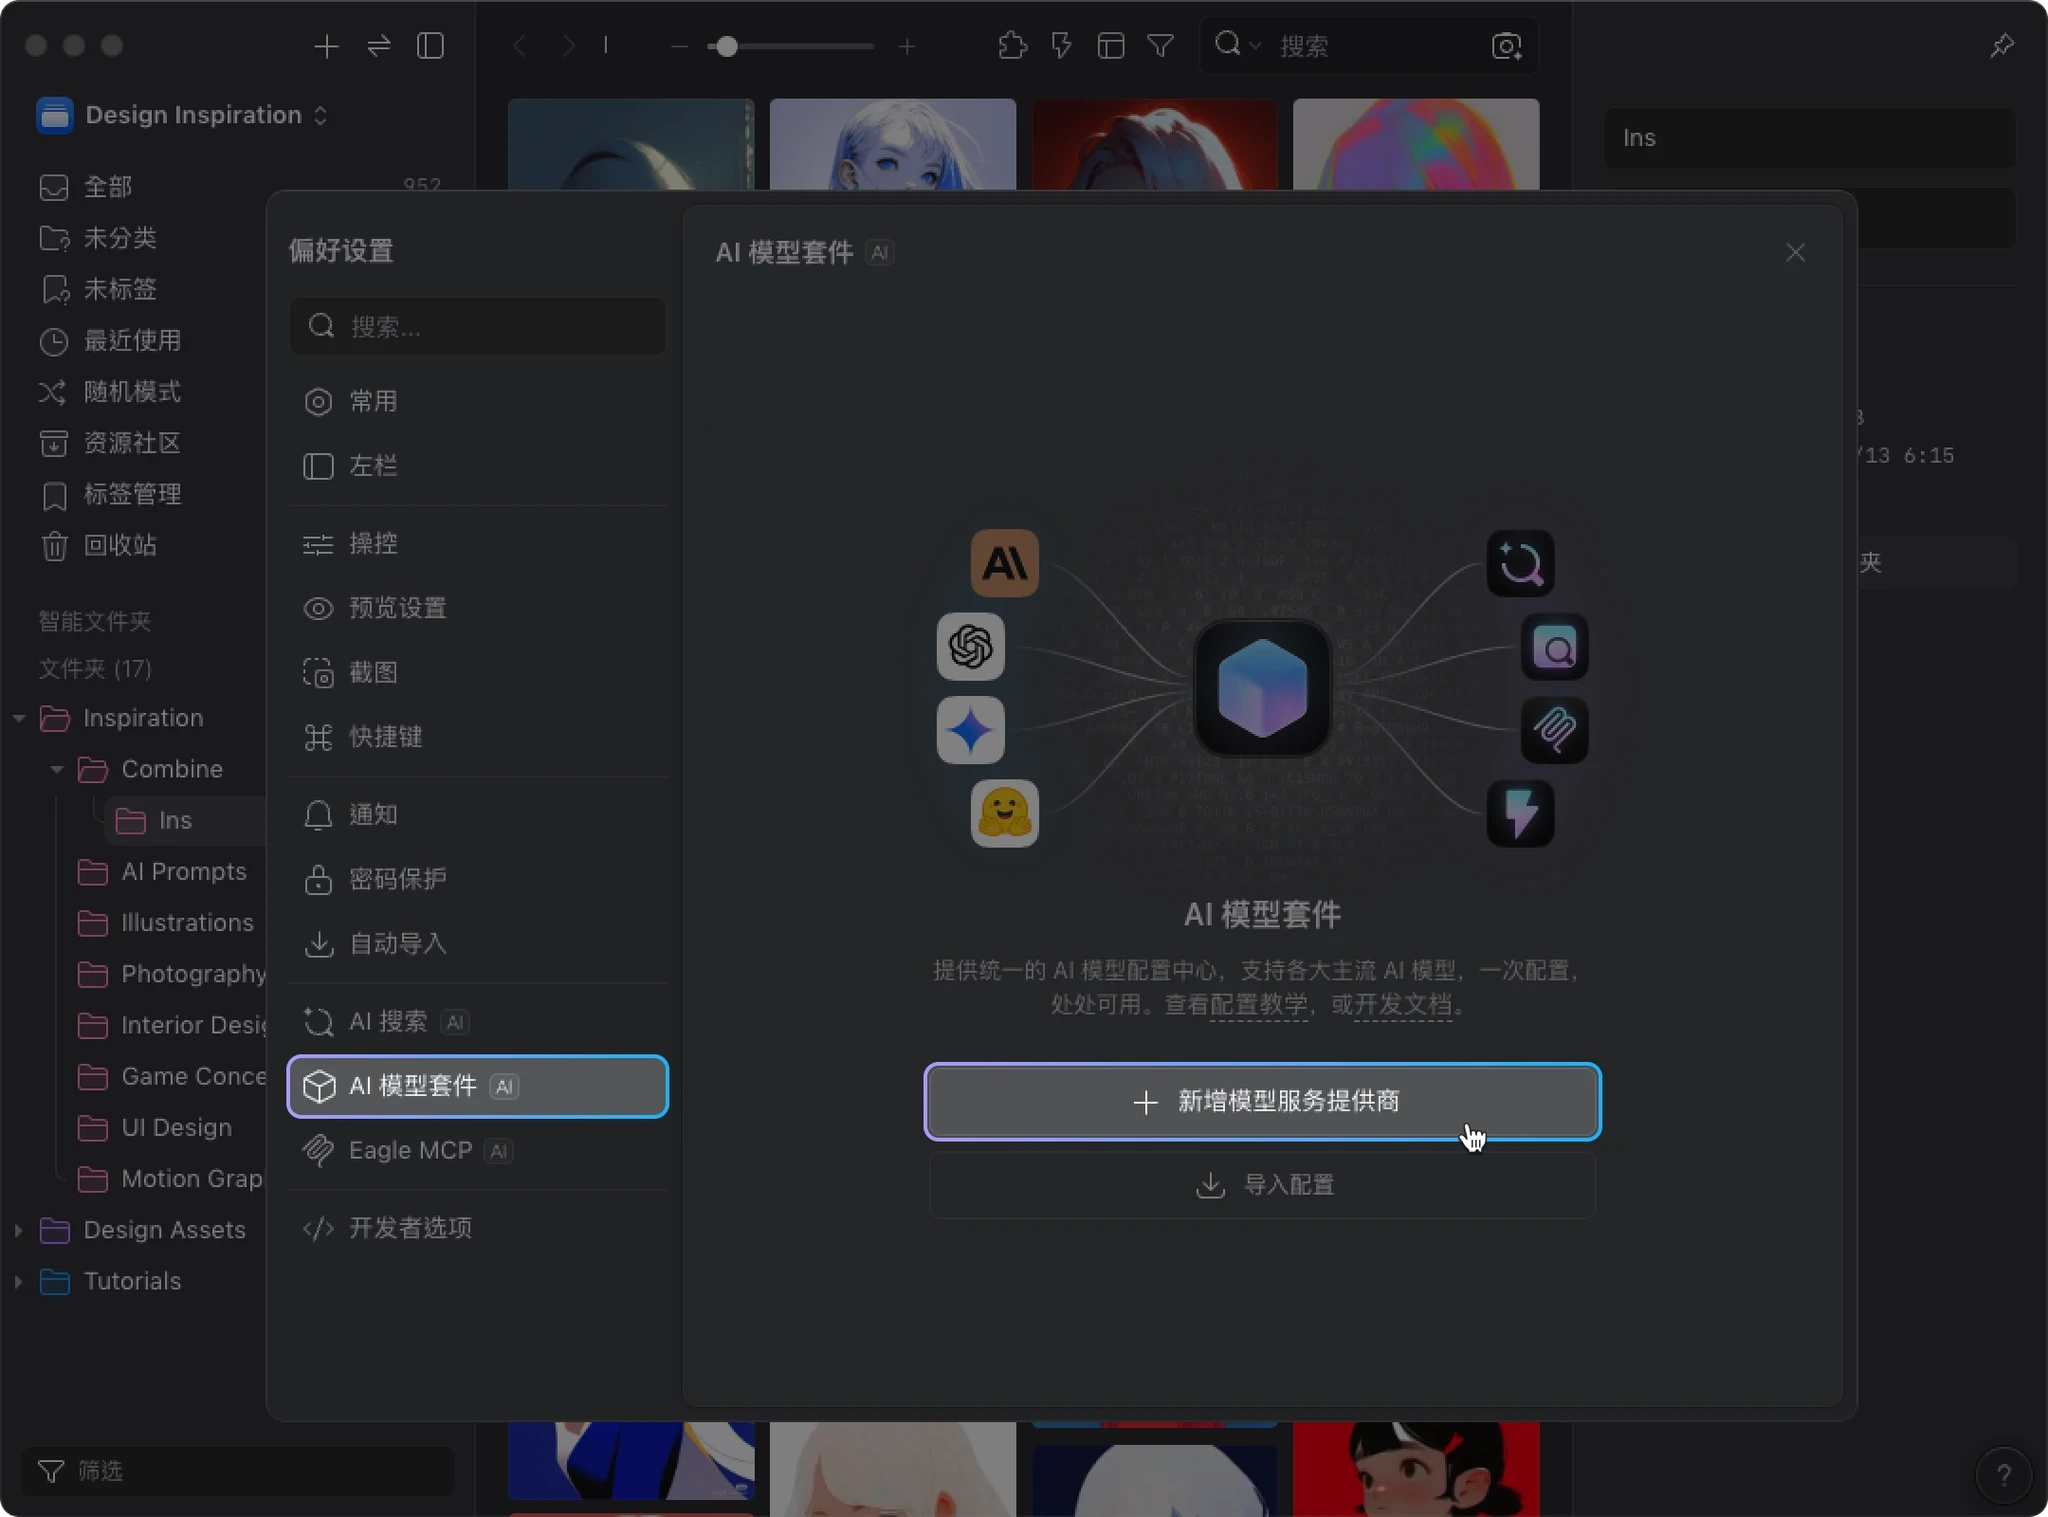Click the thumbnail size zoom slider
This screenshot has width=2048, height=1517.
[x=727, y=46]
